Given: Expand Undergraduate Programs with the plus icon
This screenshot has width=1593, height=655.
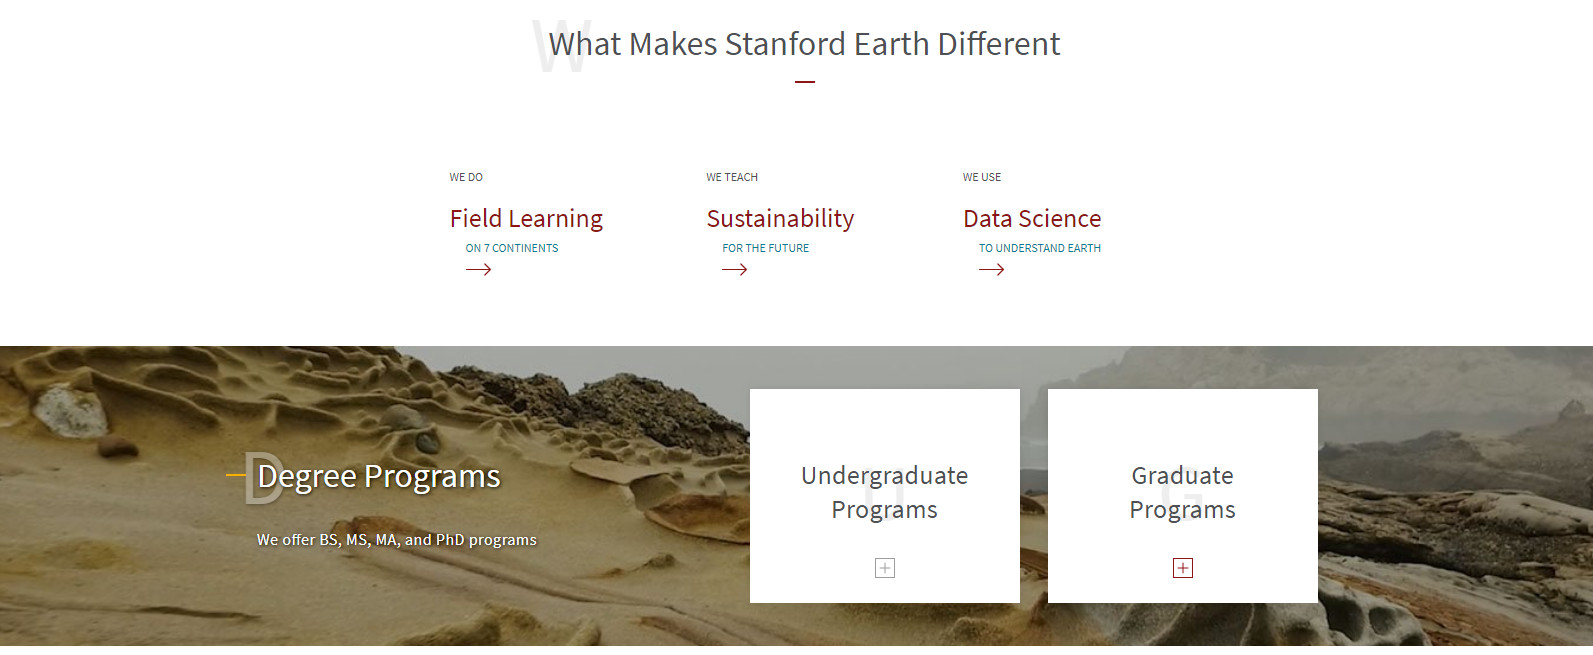Looking at the screenshot, I should coord(885,568).
